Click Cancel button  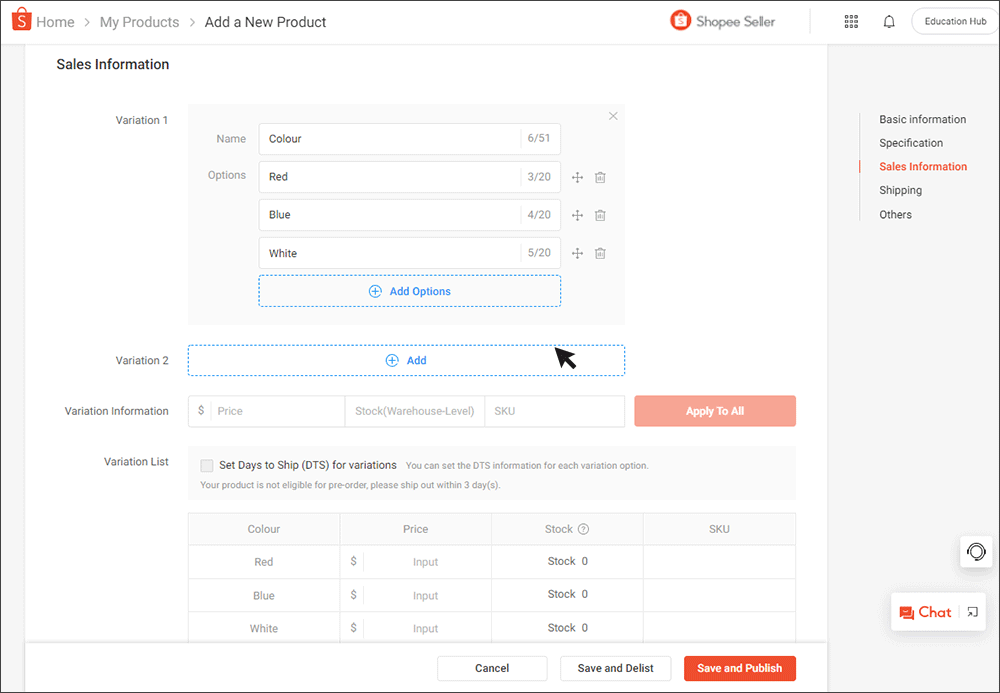pyautogui.click(x=492, y=668)
